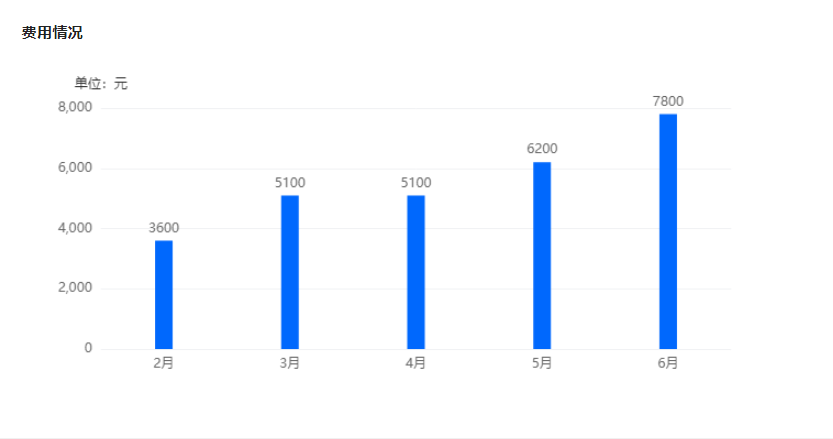Select the tallest bar for 6月

point(668,232)
